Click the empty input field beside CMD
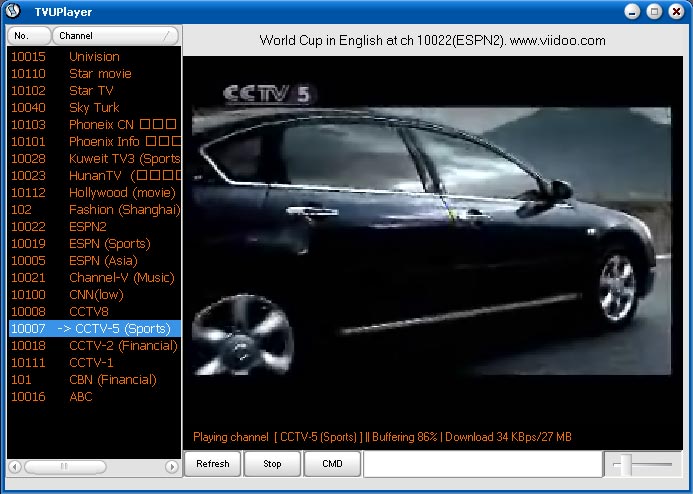The height and width of the screenshot is (494, 693). pyautogui.click(x=480, y=464)
